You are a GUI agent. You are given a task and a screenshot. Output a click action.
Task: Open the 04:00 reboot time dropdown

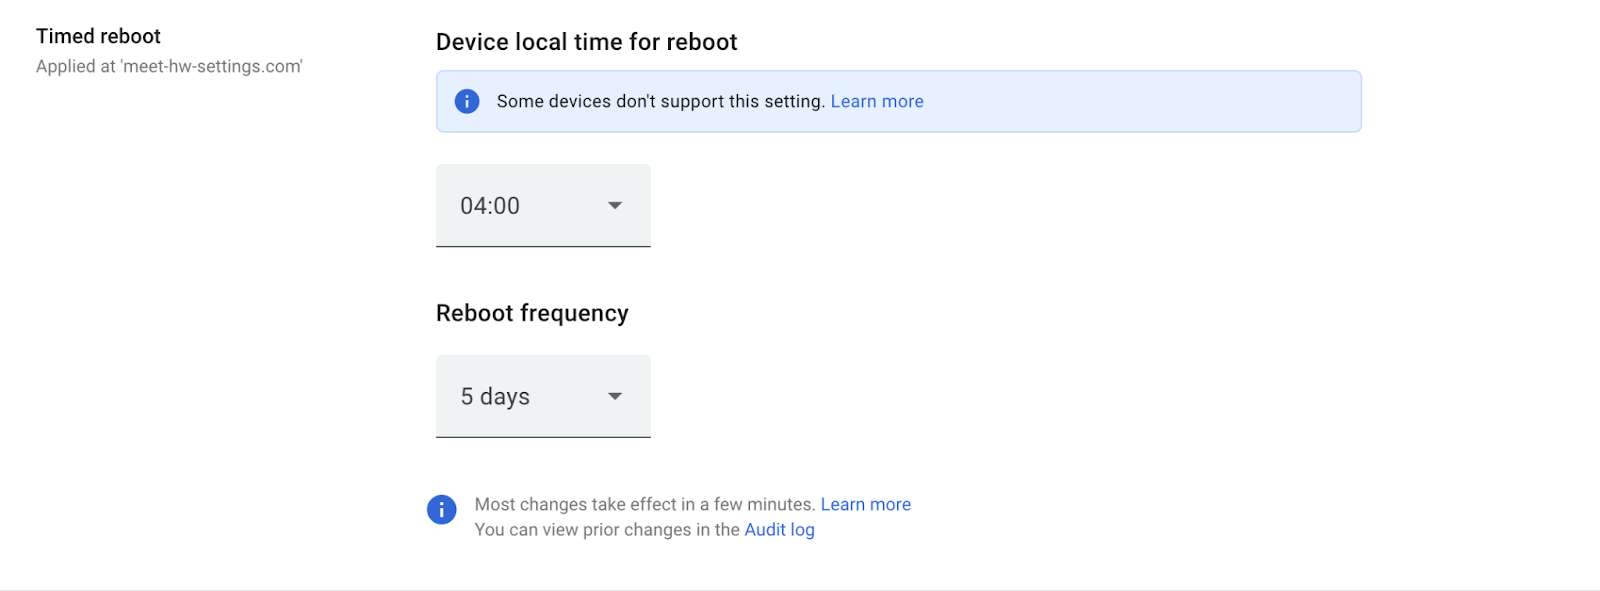543,205
